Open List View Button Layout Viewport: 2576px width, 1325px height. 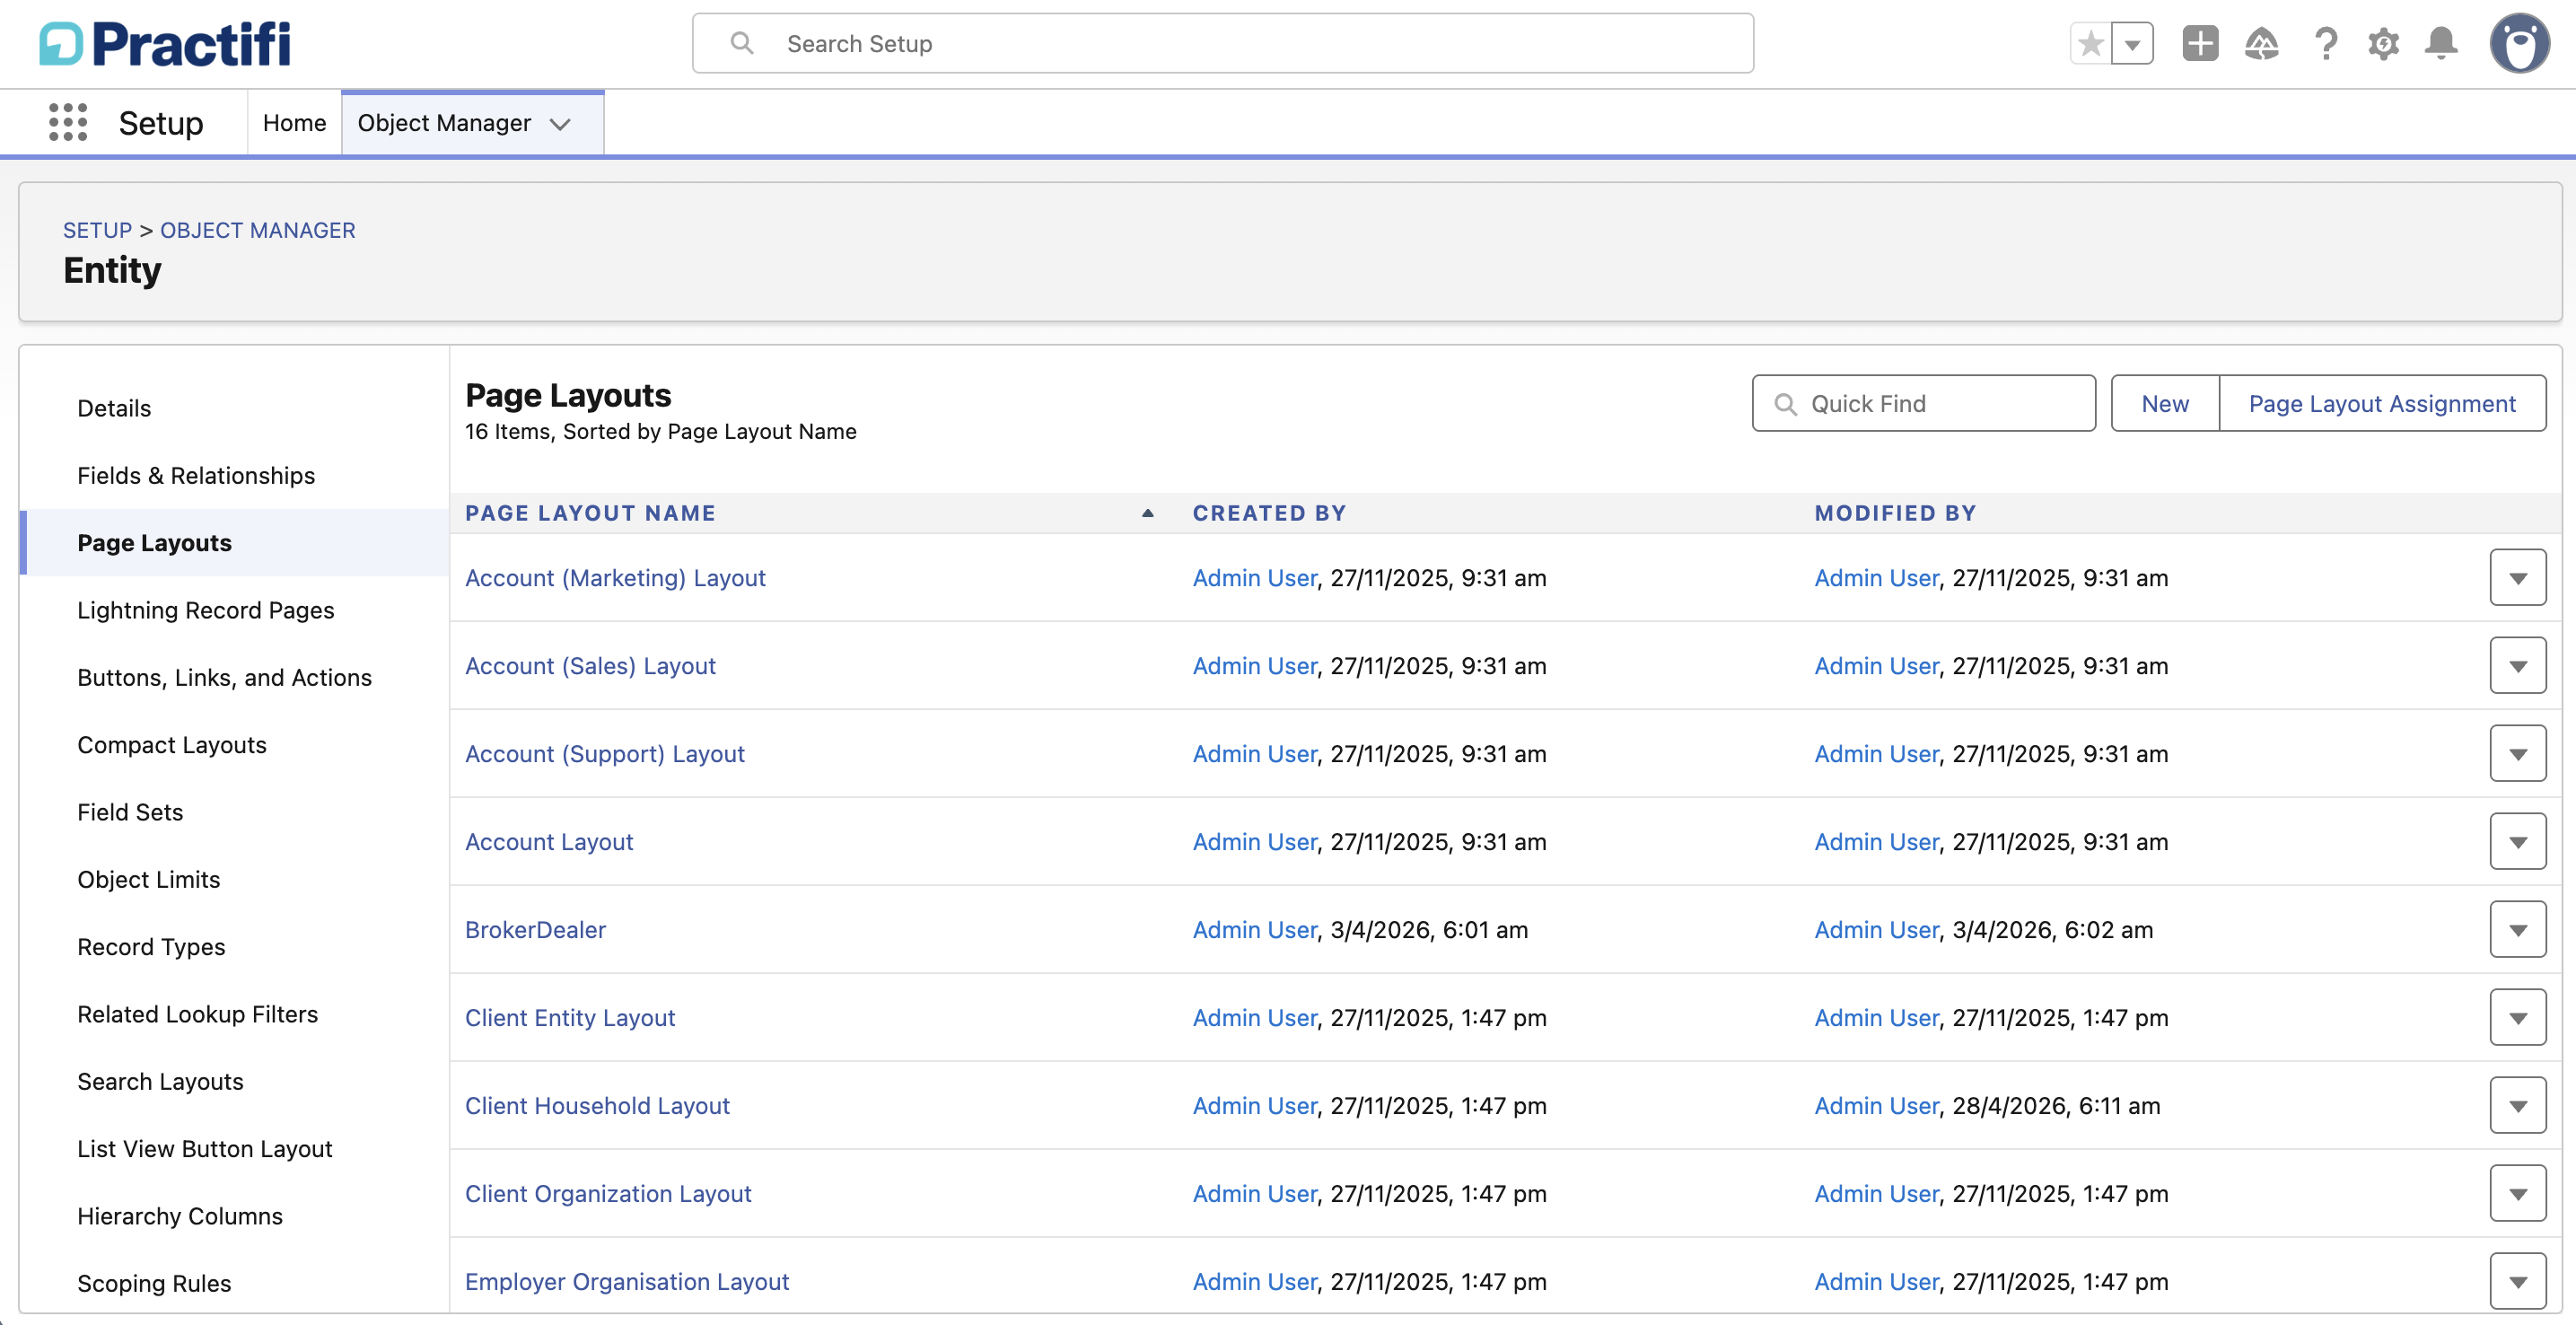(x=204, y=1149)
